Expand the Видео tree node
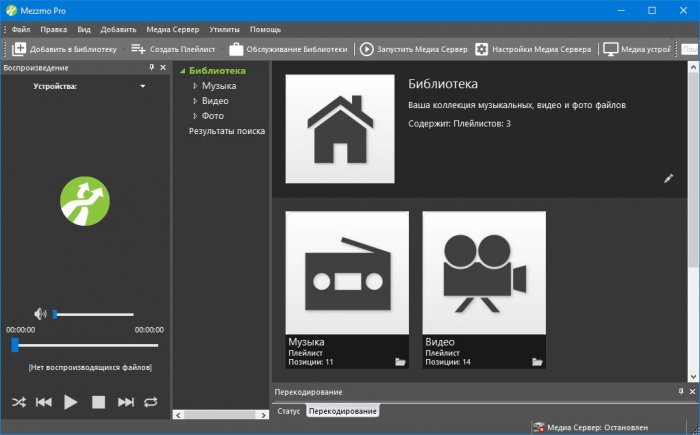The width and height of the screenshot is (700, 435). point(195,101)
